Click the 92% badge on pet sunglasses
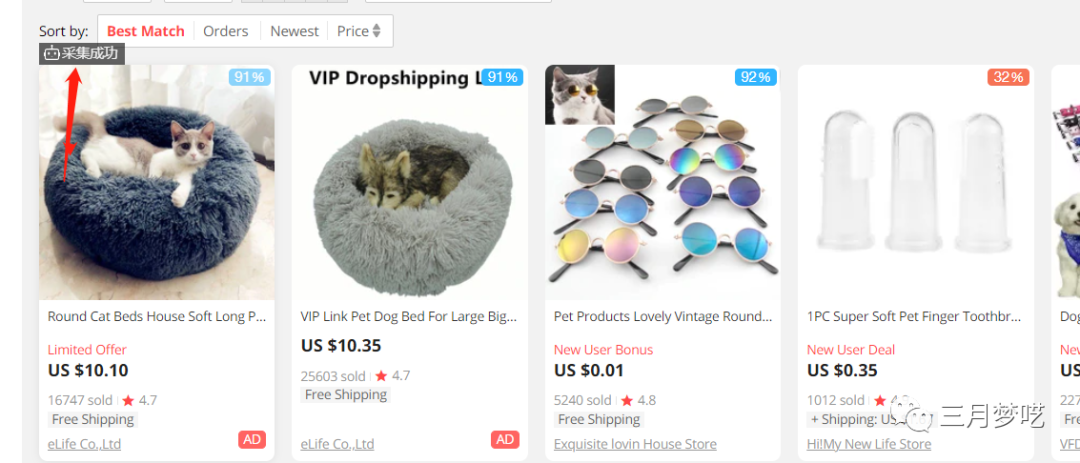The image size is (1080, 463). pos(754,77)
